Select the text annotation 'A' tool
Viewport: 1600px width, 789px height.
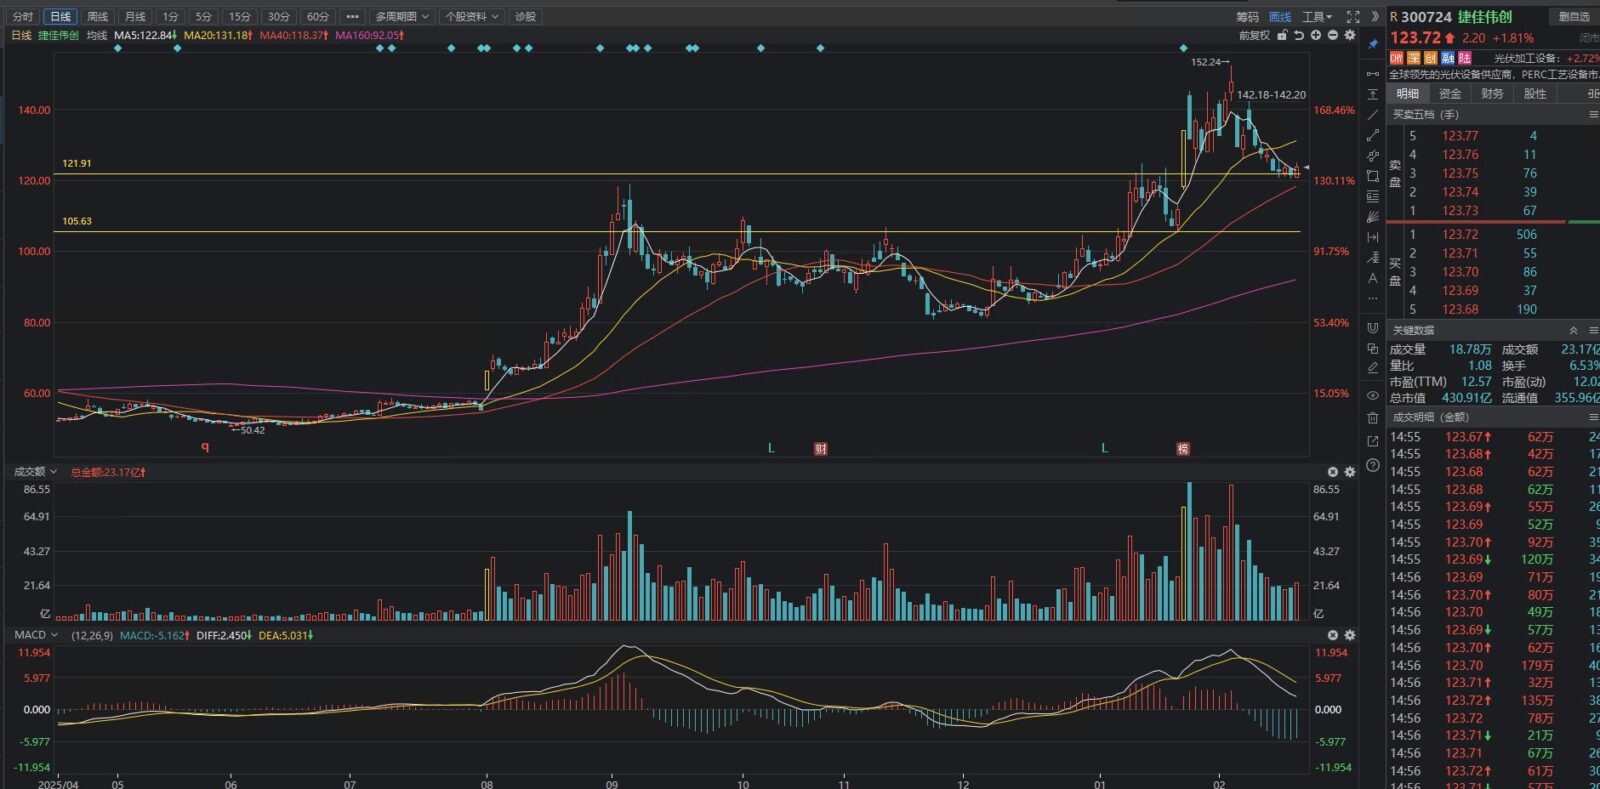[1372, 278]
